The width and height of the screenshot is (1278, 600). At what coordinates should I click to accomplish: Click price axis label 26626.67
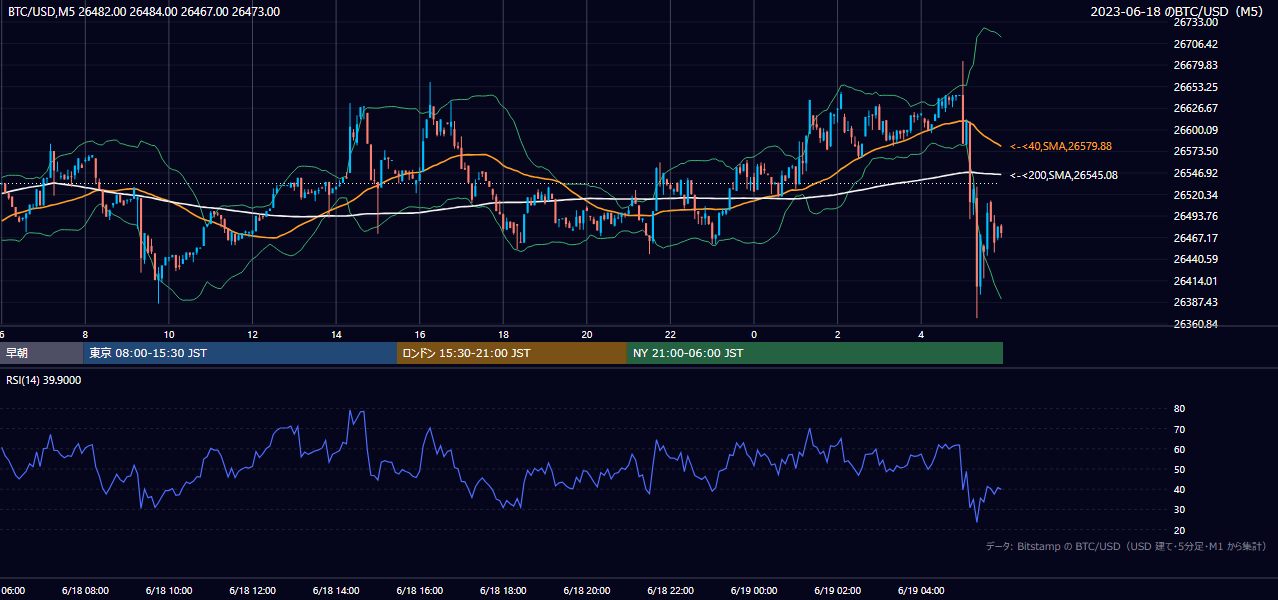coord(1195,108)
